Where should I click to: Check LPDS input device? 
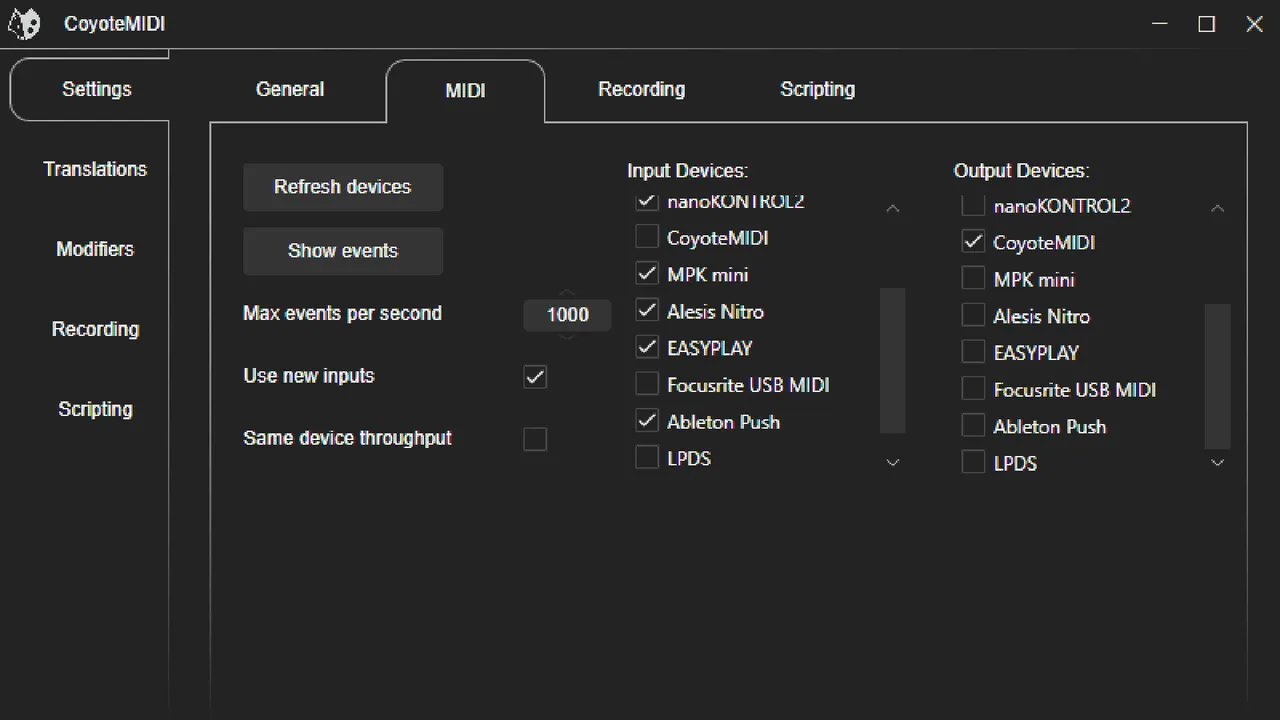(x=647, y=458)
